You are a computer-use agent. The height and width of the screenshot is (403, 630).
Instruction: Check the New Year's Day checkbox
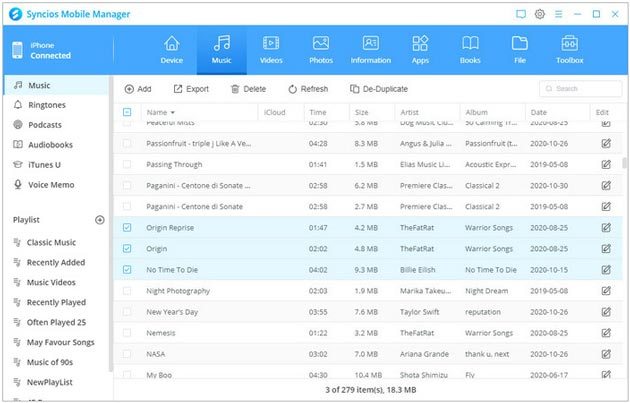[127, 312]
